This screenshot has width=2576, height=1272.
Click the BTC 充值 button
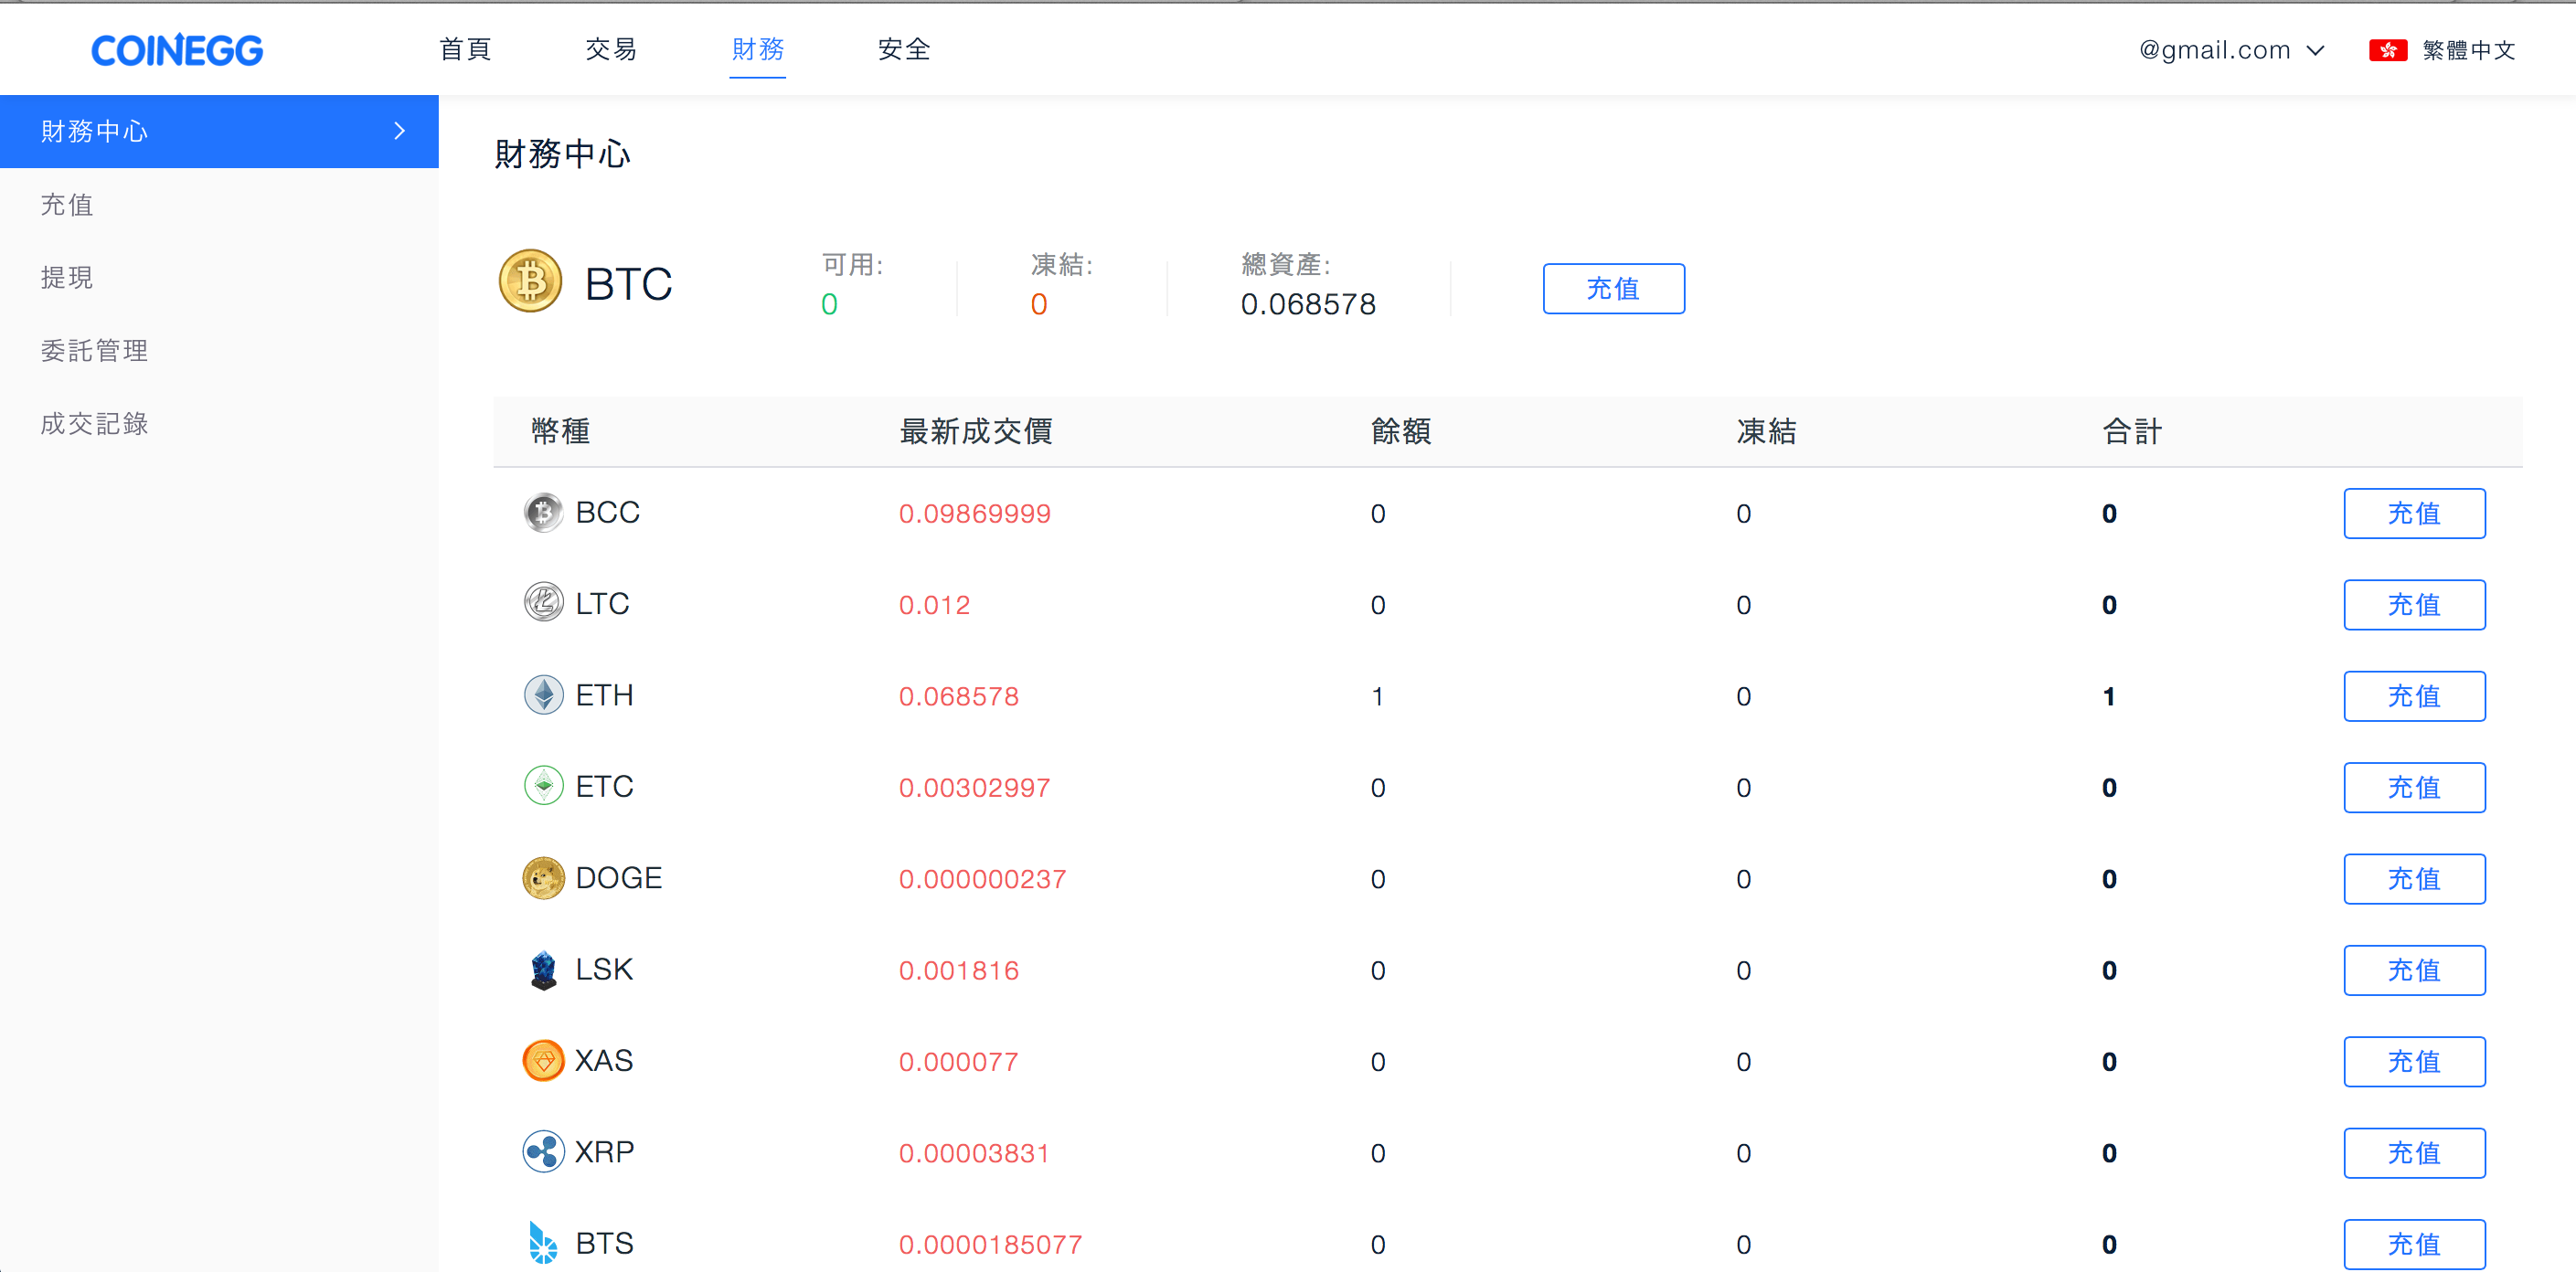pyautogui.click(x=1613, y=289)
